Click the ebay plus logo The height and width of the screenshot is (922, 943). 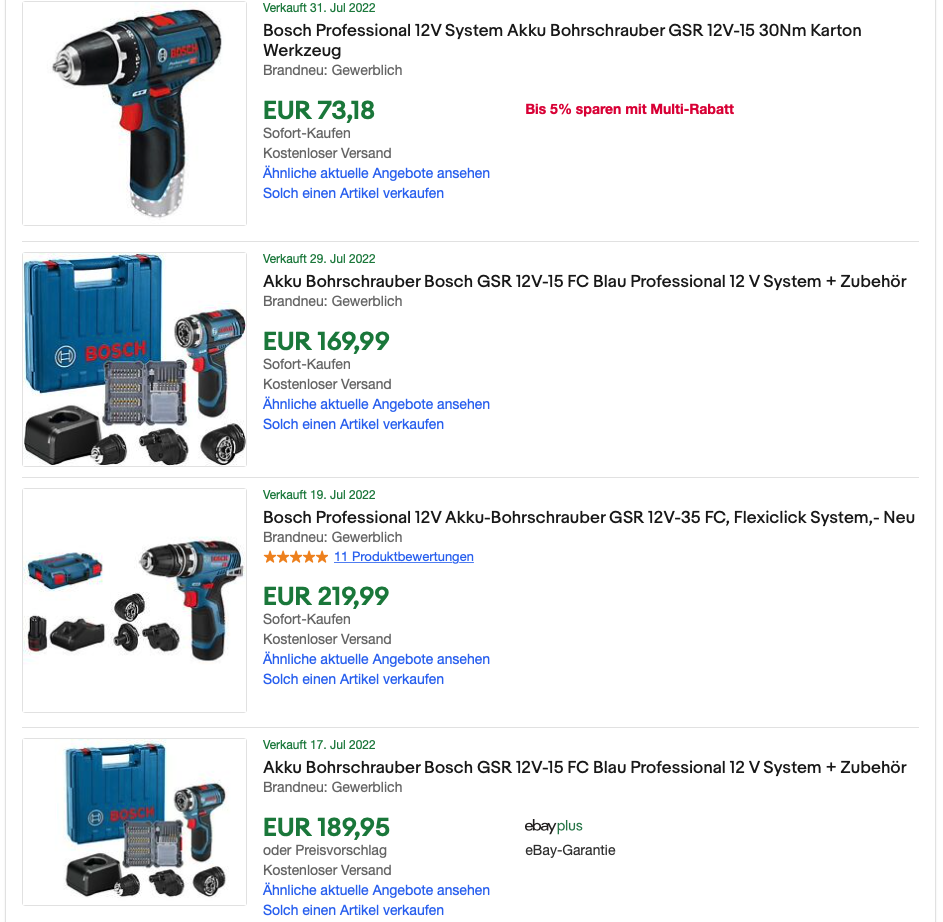(553, 826)
